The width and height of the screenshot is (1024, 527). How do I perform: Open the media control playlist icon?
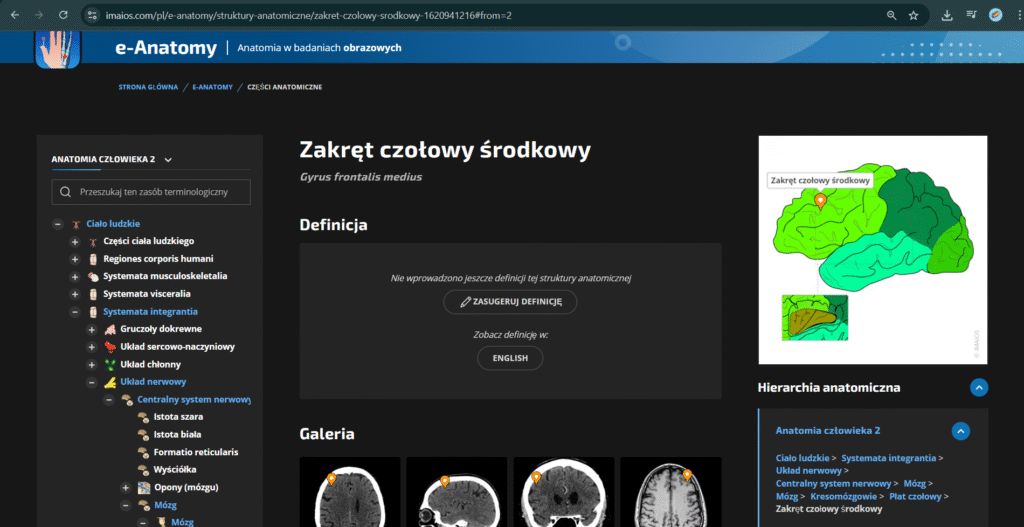click(x=972, y=15)
